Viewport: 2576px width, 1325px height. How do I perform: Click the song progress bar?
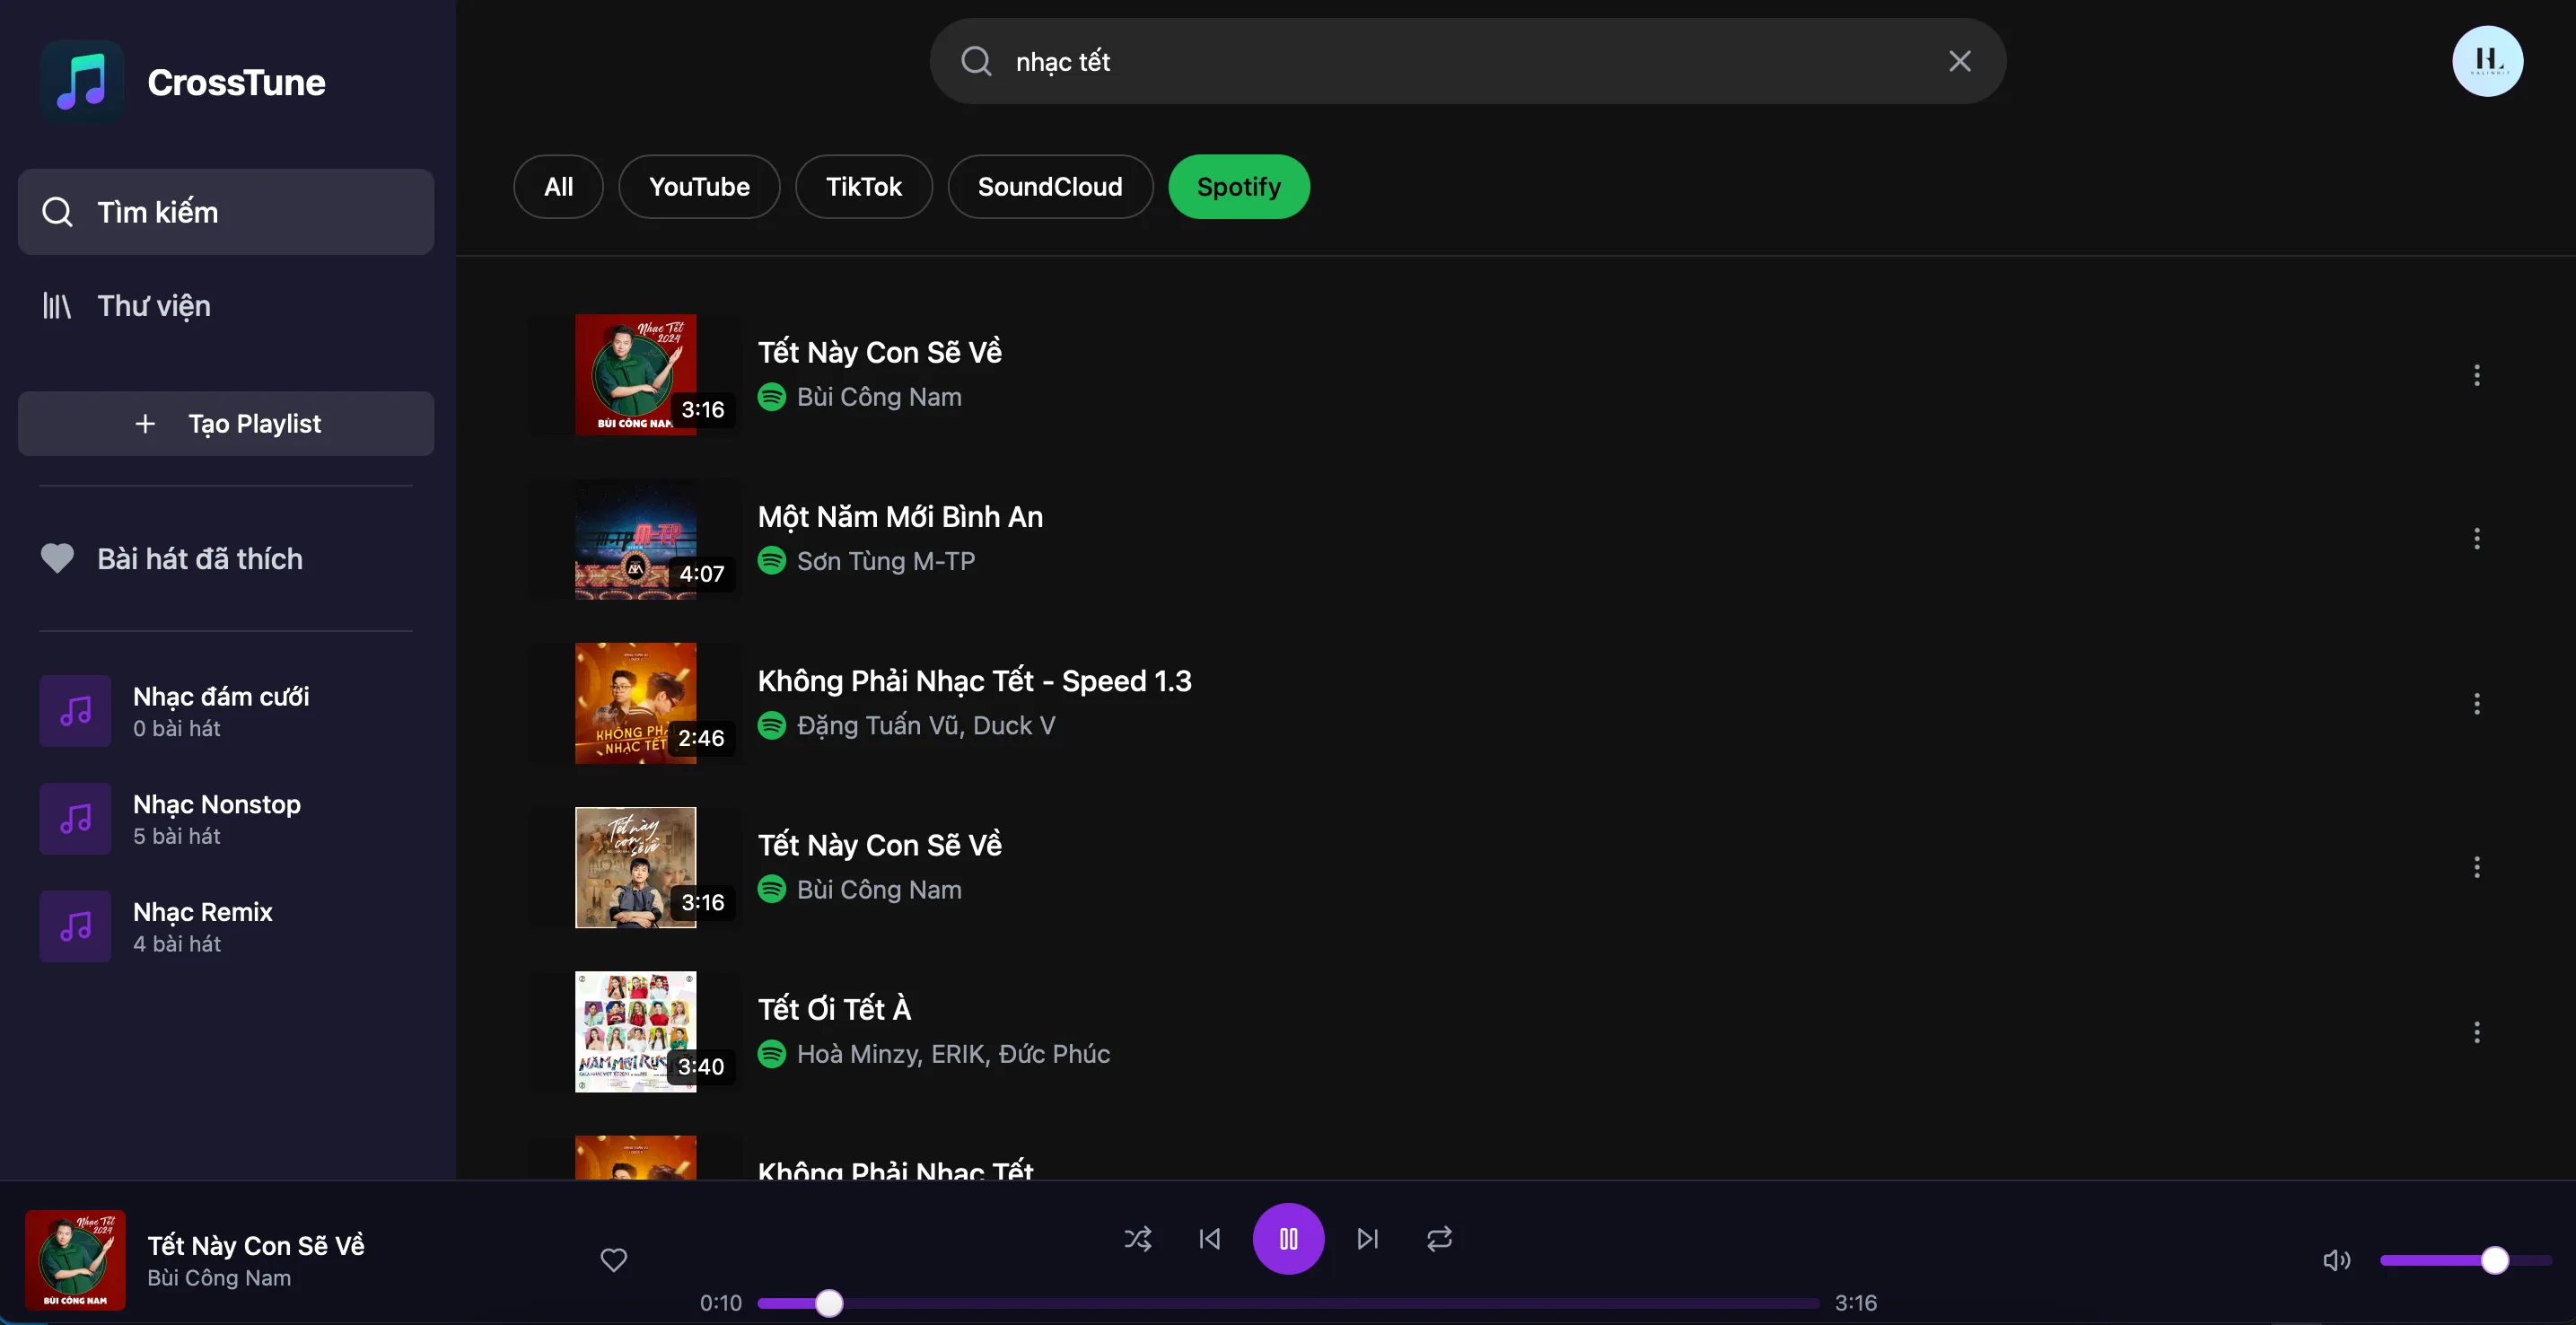point(1288,1303)
